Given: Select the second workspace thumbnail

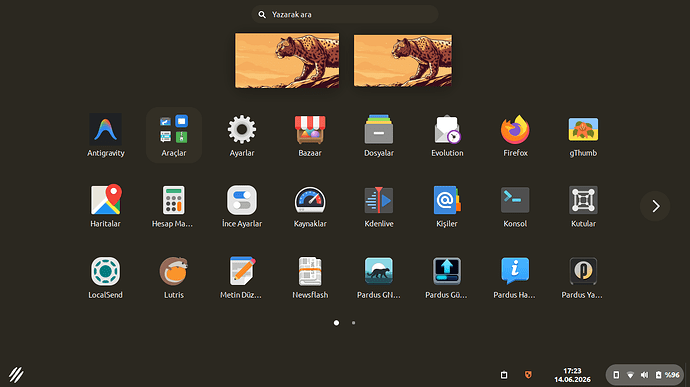Looking at the screenshot, I should [403, 60].
